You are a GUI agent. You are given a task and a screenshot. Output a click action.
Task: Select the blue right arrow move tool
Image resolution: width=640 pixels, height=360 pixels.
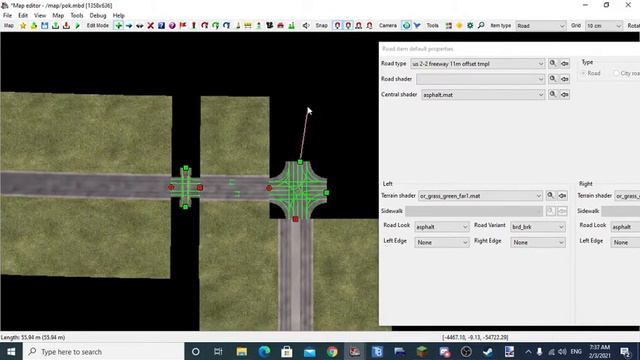coord(129,26)
